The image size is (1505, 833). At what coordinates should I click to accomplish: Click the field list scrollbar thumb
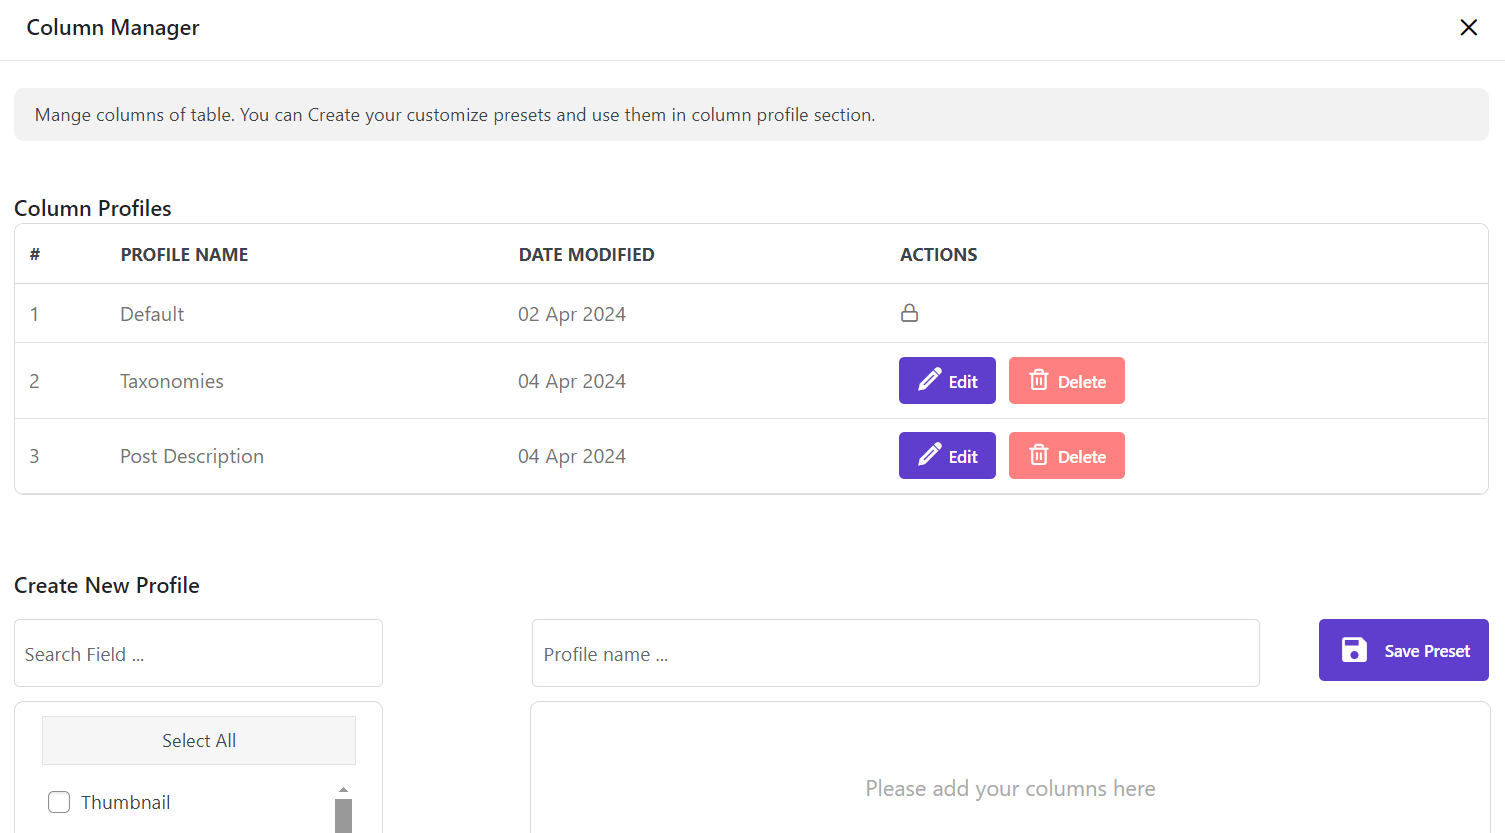(343, 815)
